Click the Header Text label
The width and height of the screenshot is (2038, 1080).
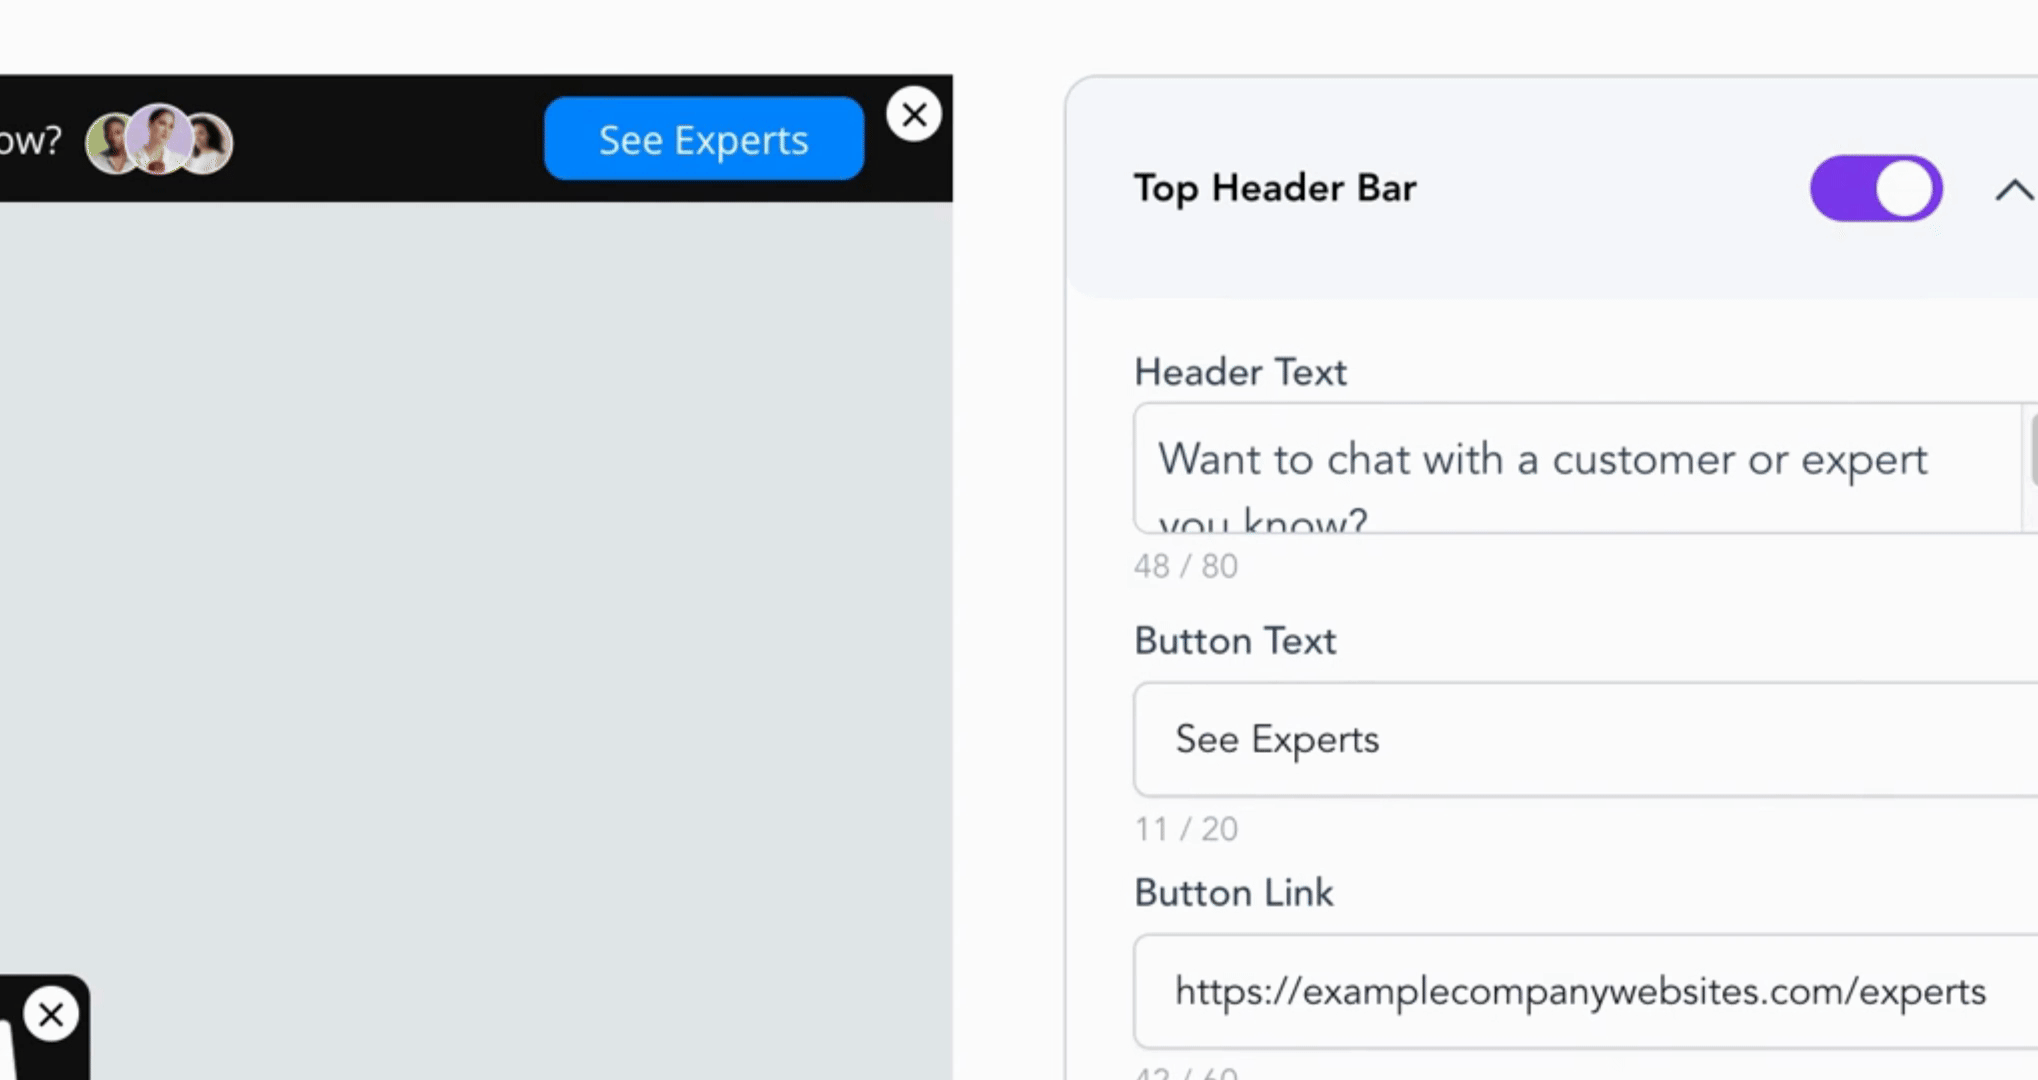pyautogui.click(x=1240, y=373)
